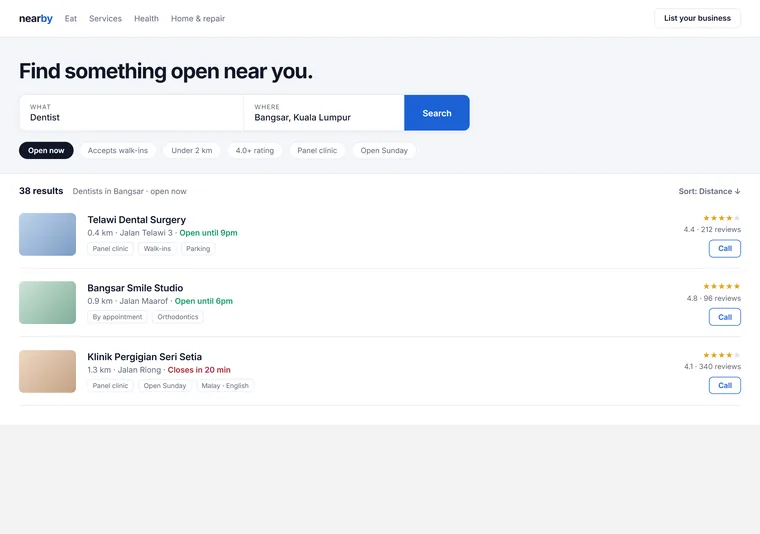Click 4.4 · 212 reviews text
The height and width of the screenshot is (534, 760).
click(712, 229)
